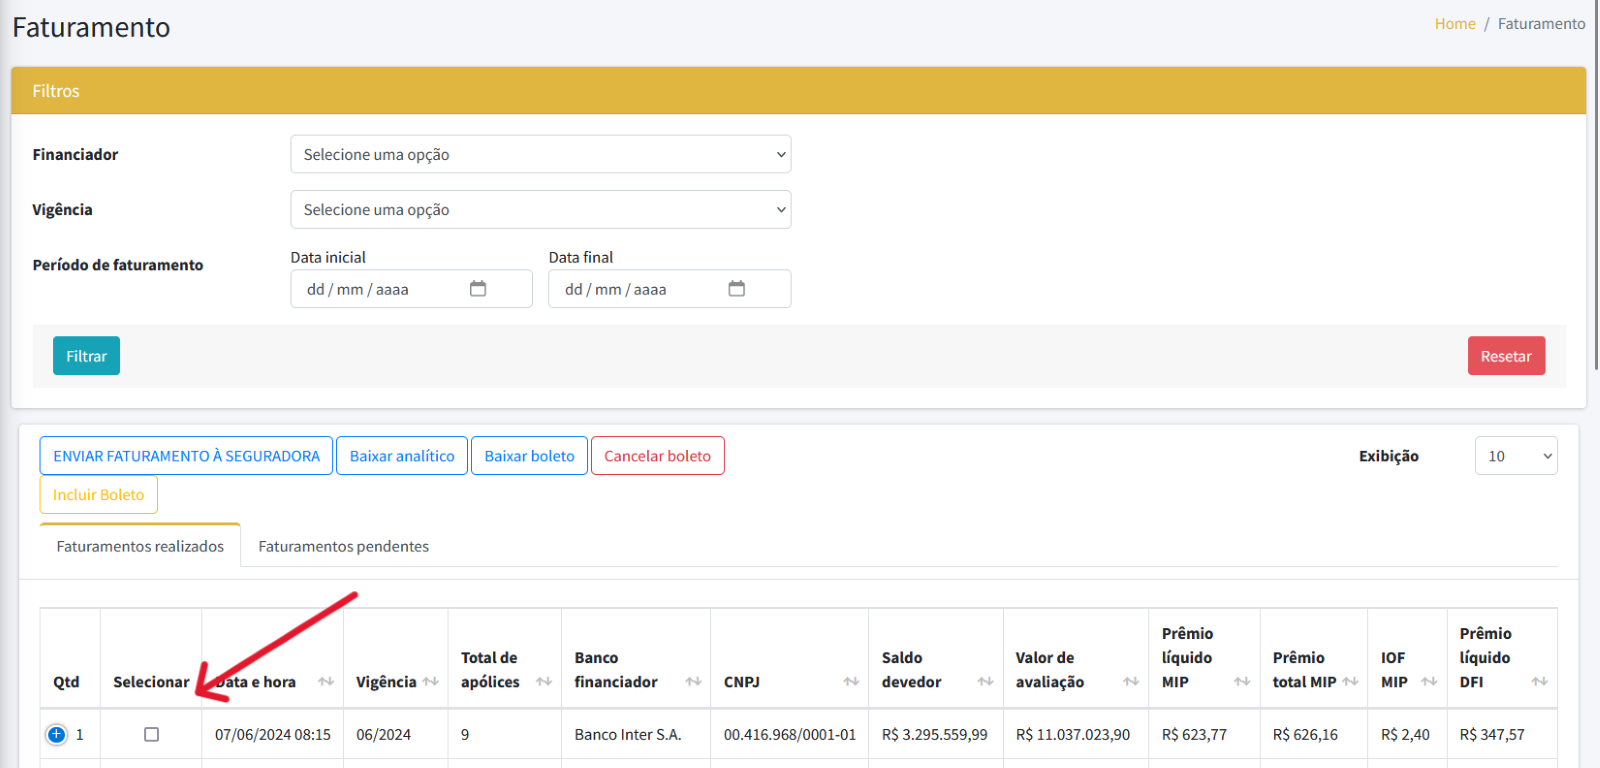Open the Data final calendar picker icon
Screen dimensions: 1600x768
[x=737, y=289]
